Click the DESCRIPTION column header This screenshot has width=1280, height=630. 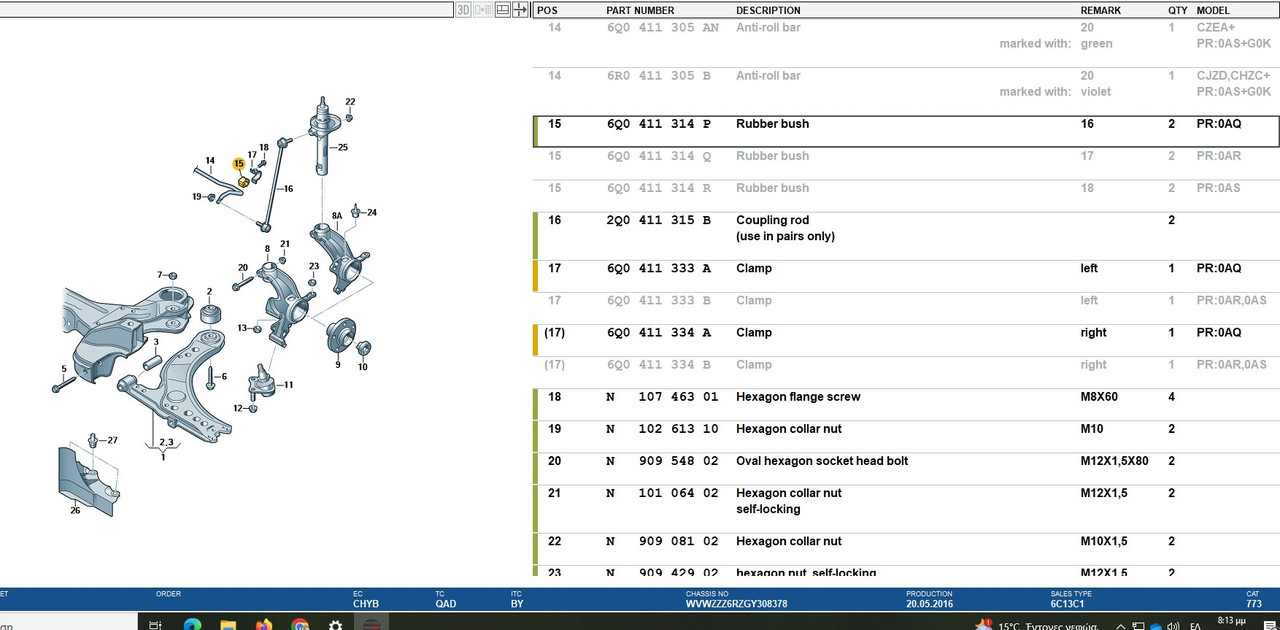pos(768,10)
